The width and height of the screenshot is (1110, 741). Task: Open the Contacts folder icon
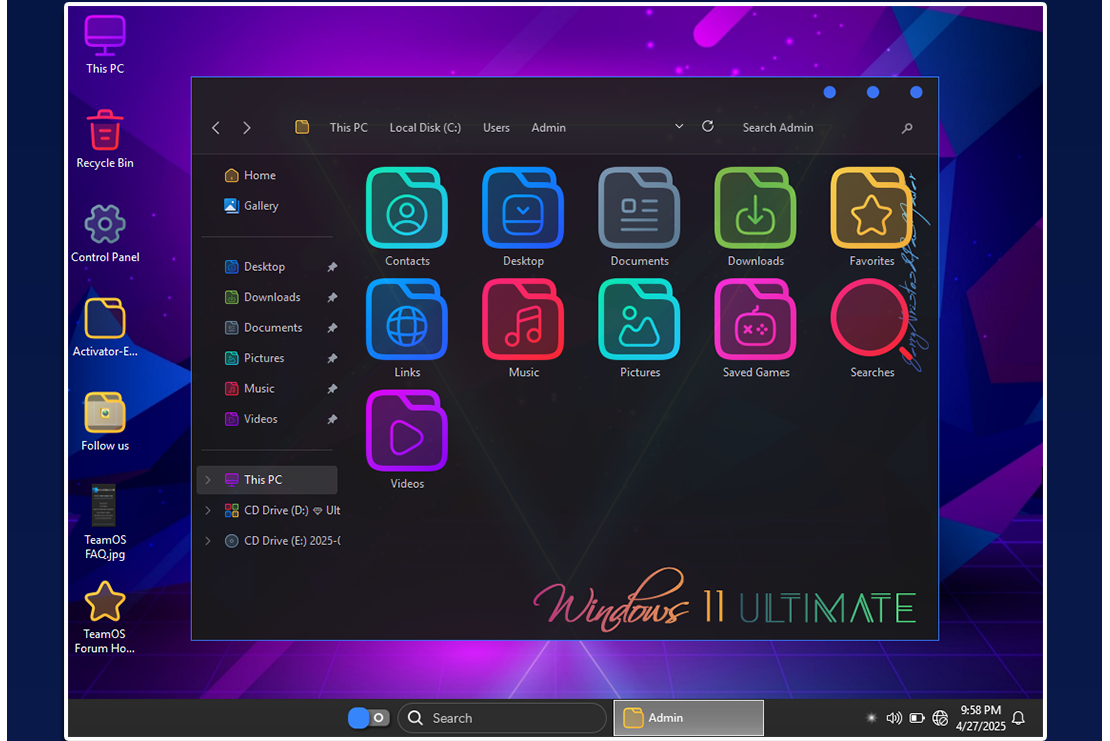(406, 208)
